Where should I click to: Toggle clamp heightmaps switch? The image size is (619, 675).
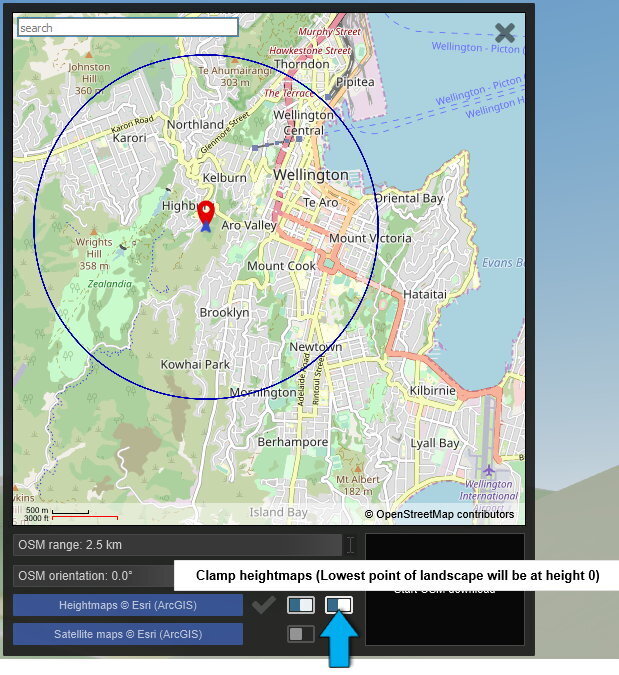339,605
